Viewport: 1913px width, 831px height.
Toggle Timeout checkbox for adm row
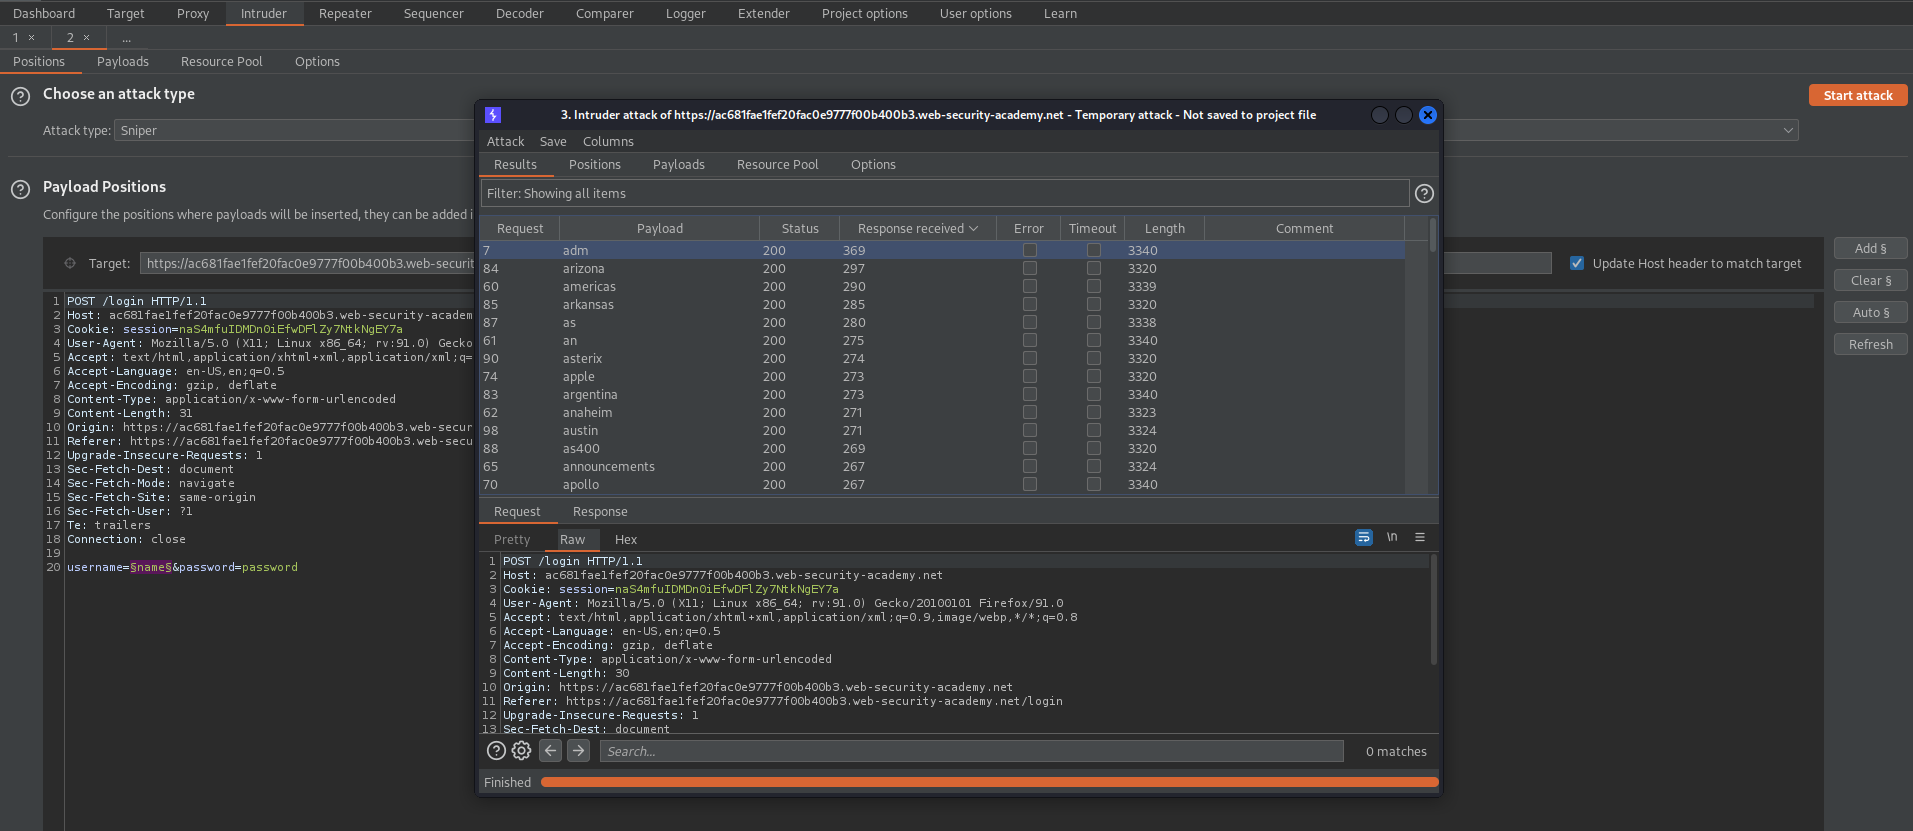[1094, 250]
